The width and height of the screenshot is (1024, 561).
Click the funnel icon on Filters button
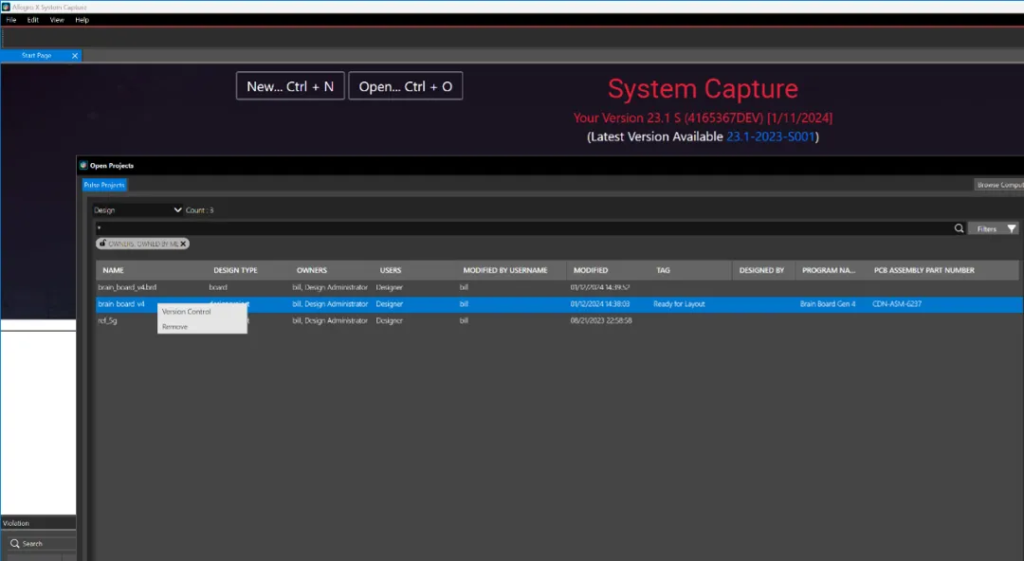[x=1011, y=229]
